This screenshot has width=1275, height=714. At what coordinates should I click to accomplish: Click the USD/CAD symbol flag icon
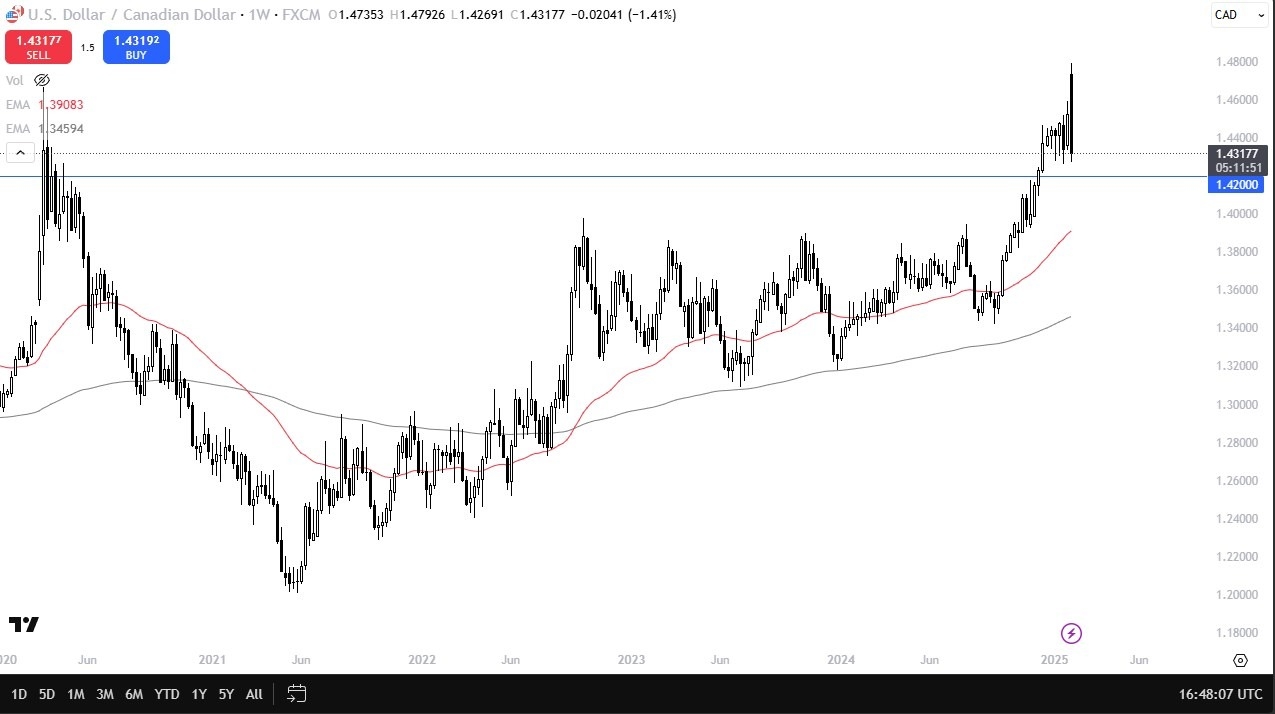pyautogui.click(x=13, y=14)
